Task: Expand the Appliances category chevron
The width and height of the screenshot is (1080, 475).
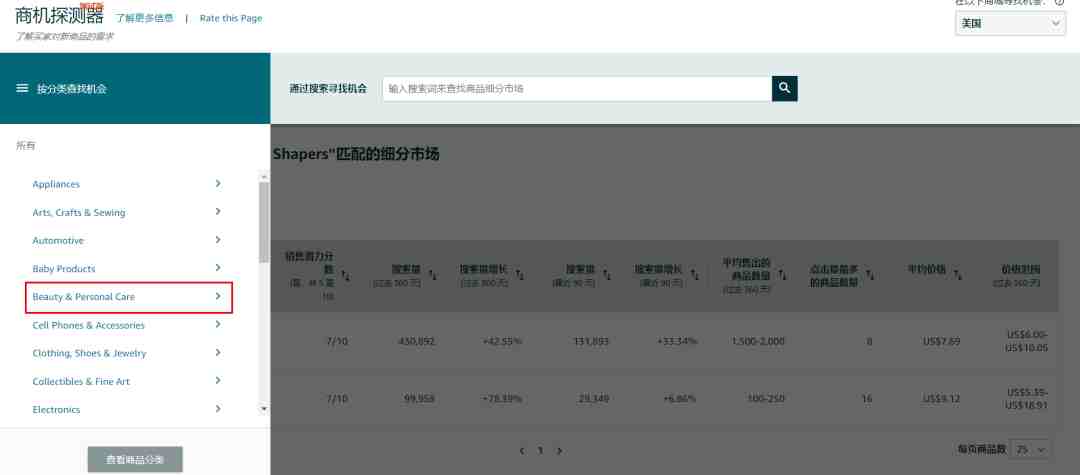Action: (x=218, y=183)
